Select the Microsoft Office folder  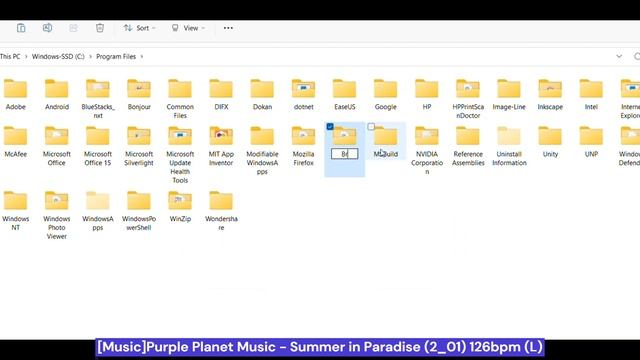click(x=57, y=146)
